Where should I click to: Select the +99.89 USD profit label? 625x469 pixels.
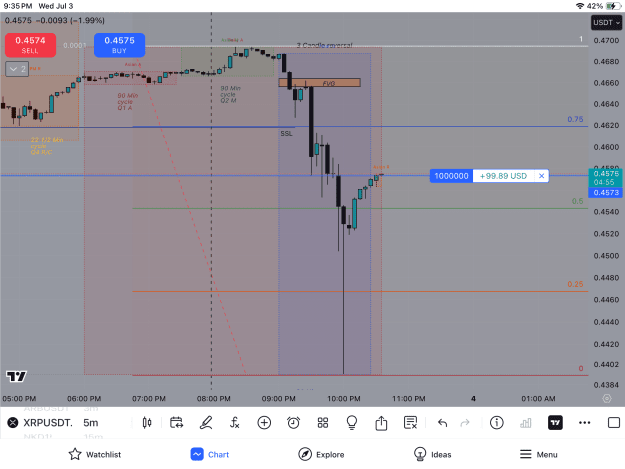pyautogui.click(x=503, y=176)
